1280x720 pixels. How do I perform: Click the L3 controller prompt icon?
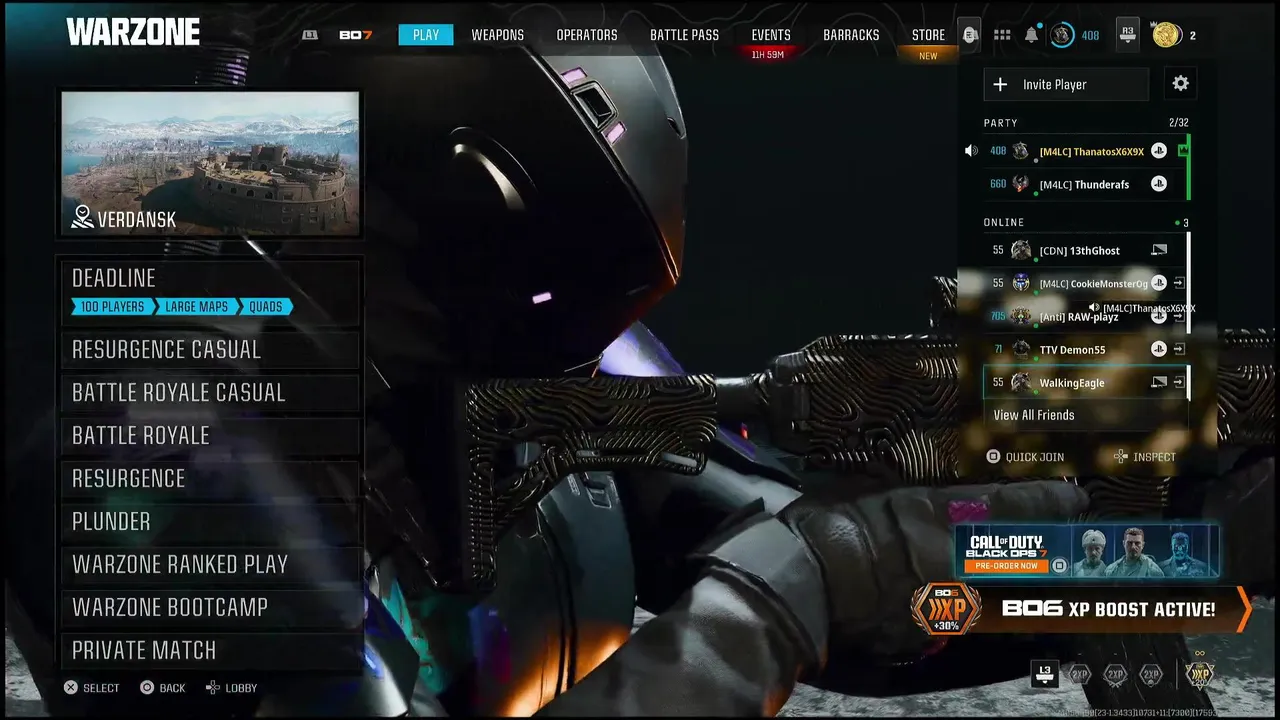tap(1044, 675)
